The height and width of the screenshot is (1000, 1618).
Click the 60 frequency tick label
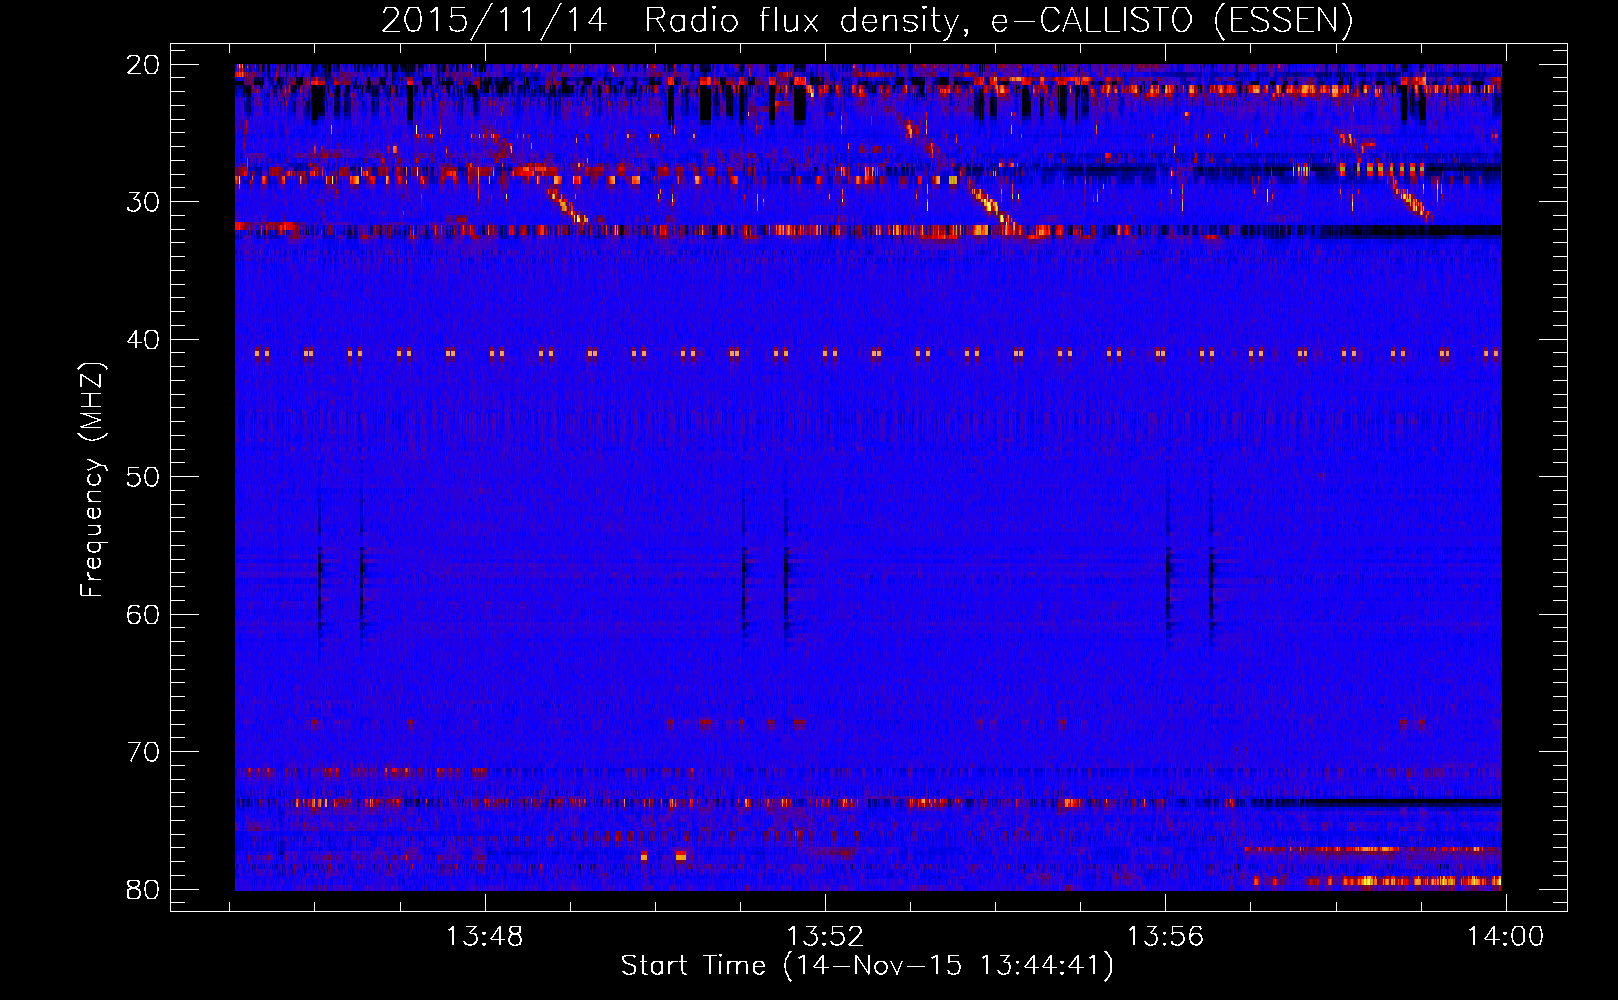pos(144,614)
